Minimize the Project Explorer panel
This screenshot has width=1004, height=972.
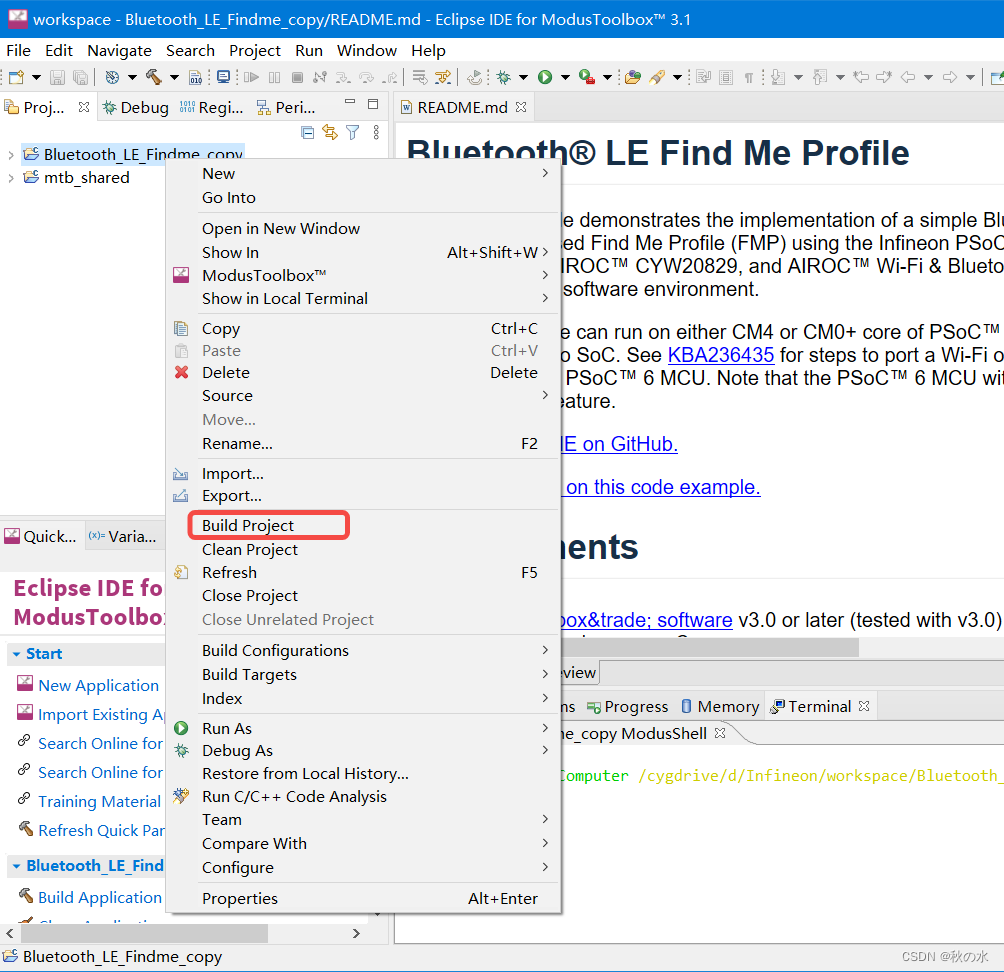[350, 102]
